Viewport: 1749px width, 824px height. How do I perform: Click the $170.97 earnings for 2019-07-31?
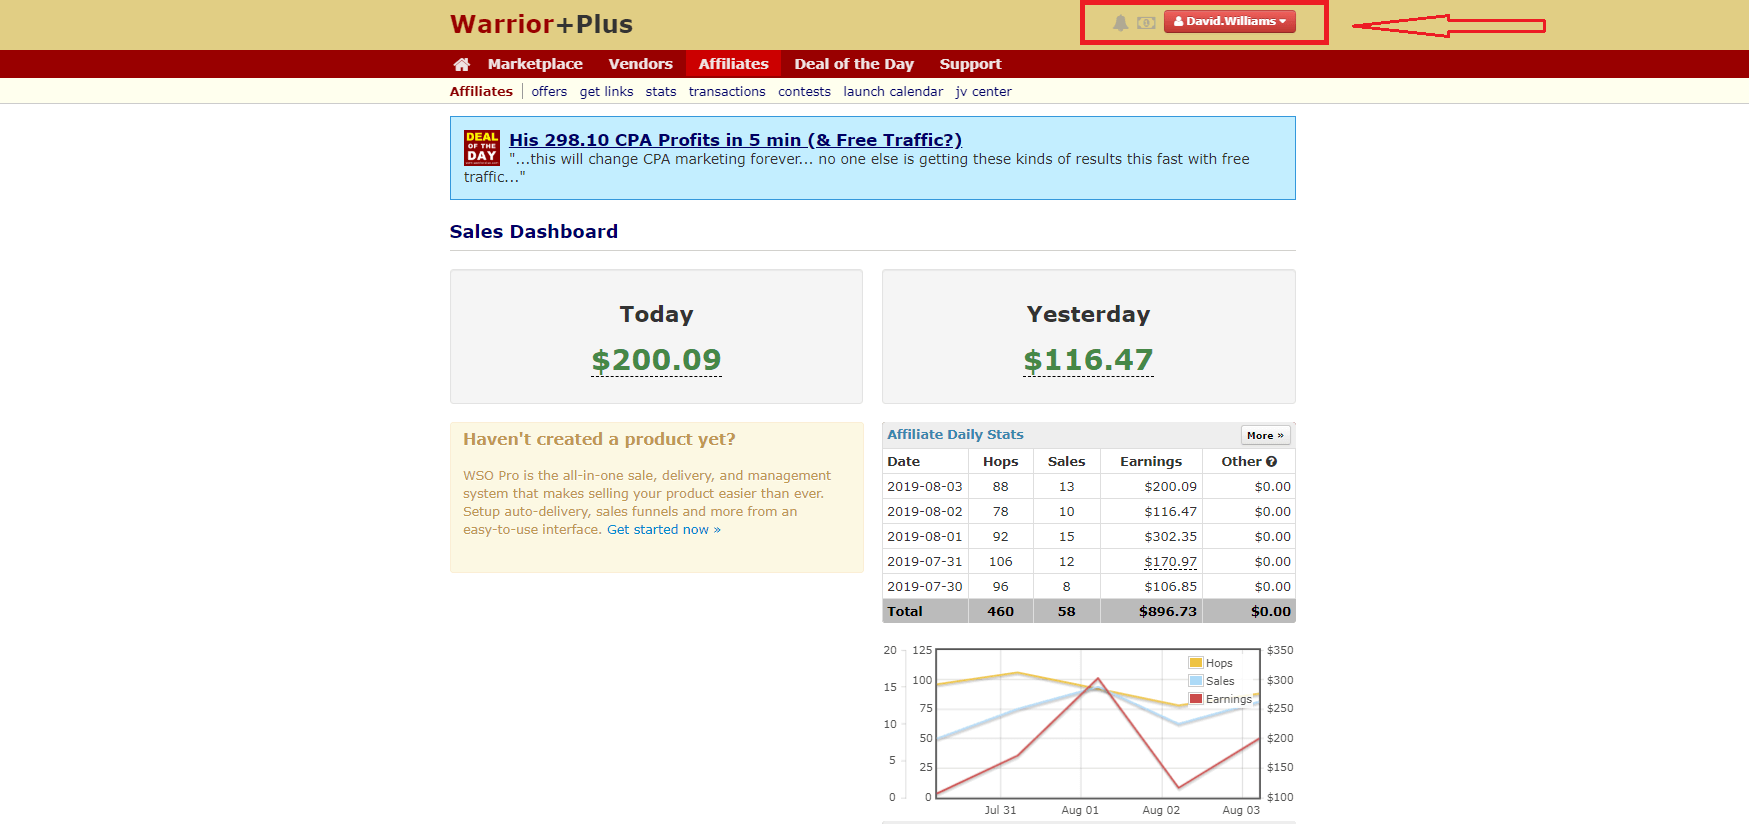1170,561
